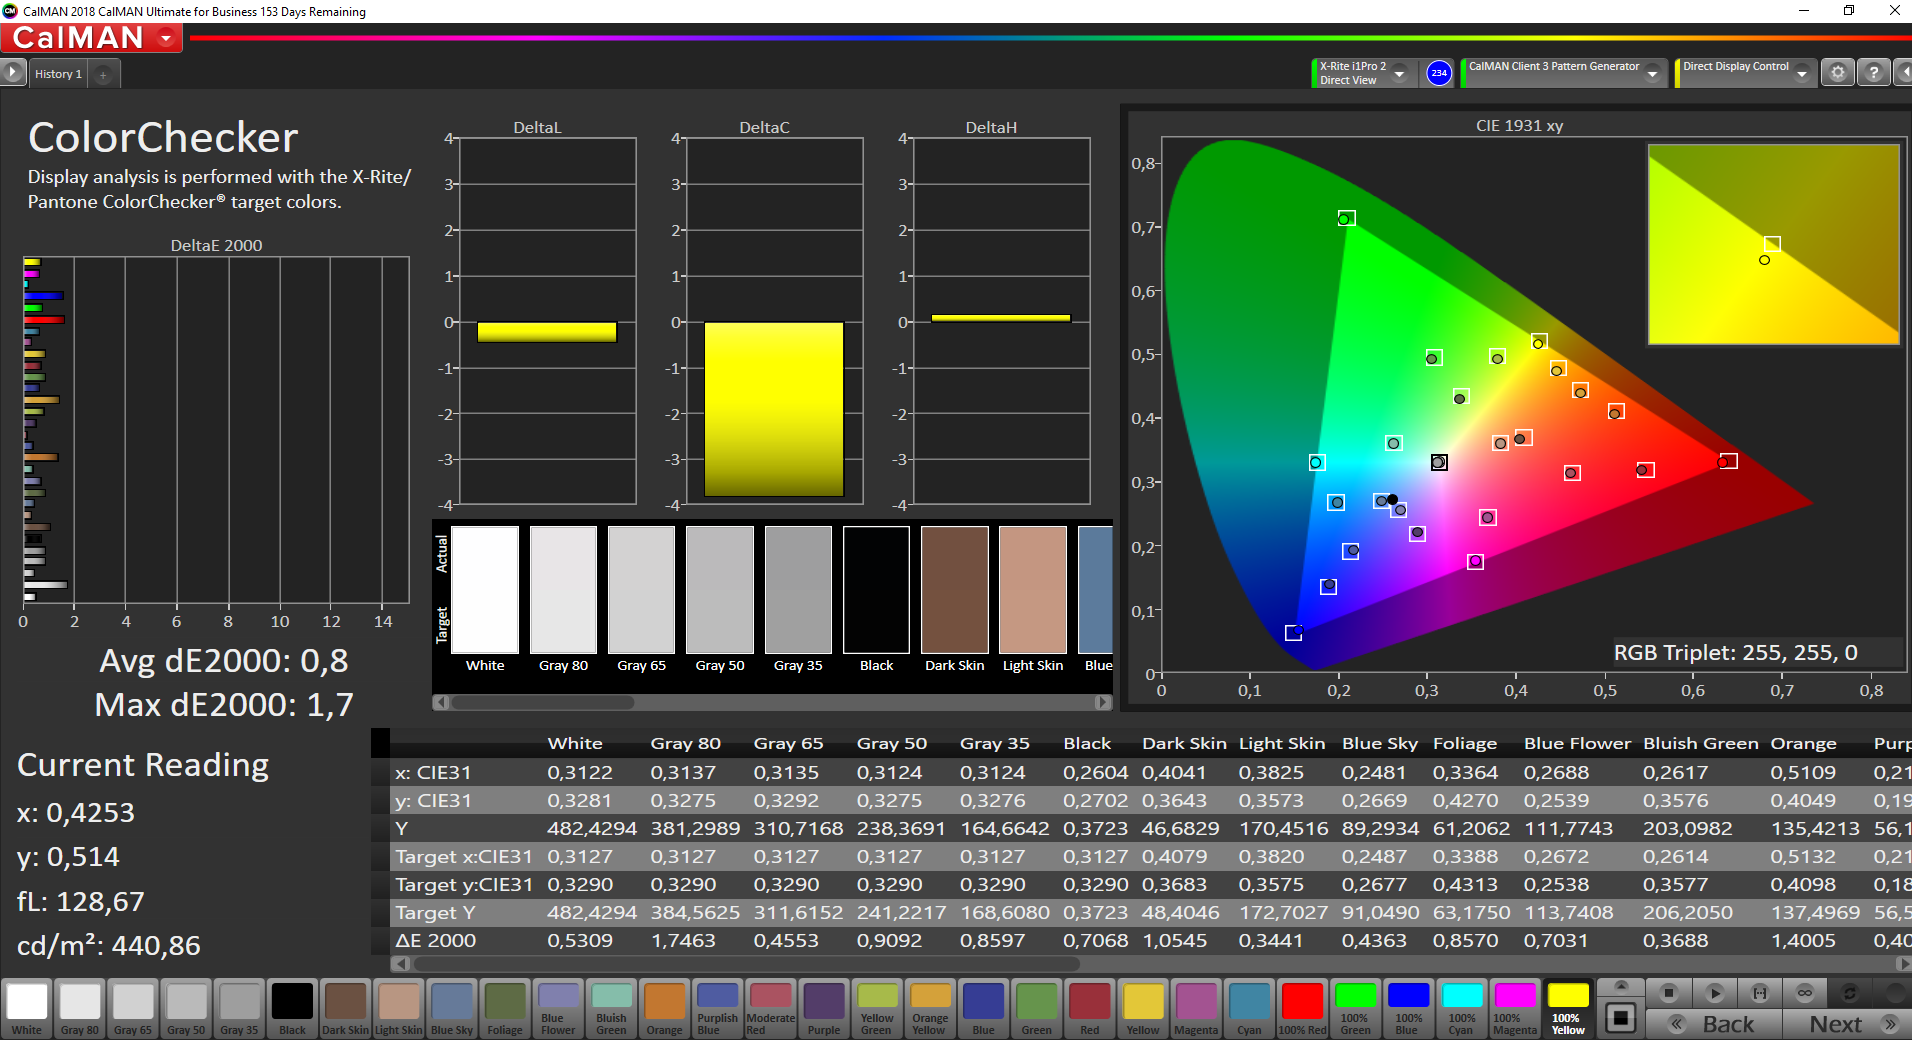The height and width of the screenshot is (1040, 1912).
Task: Click the single-read bracket icon
Action: click(x=1760, y=993)
